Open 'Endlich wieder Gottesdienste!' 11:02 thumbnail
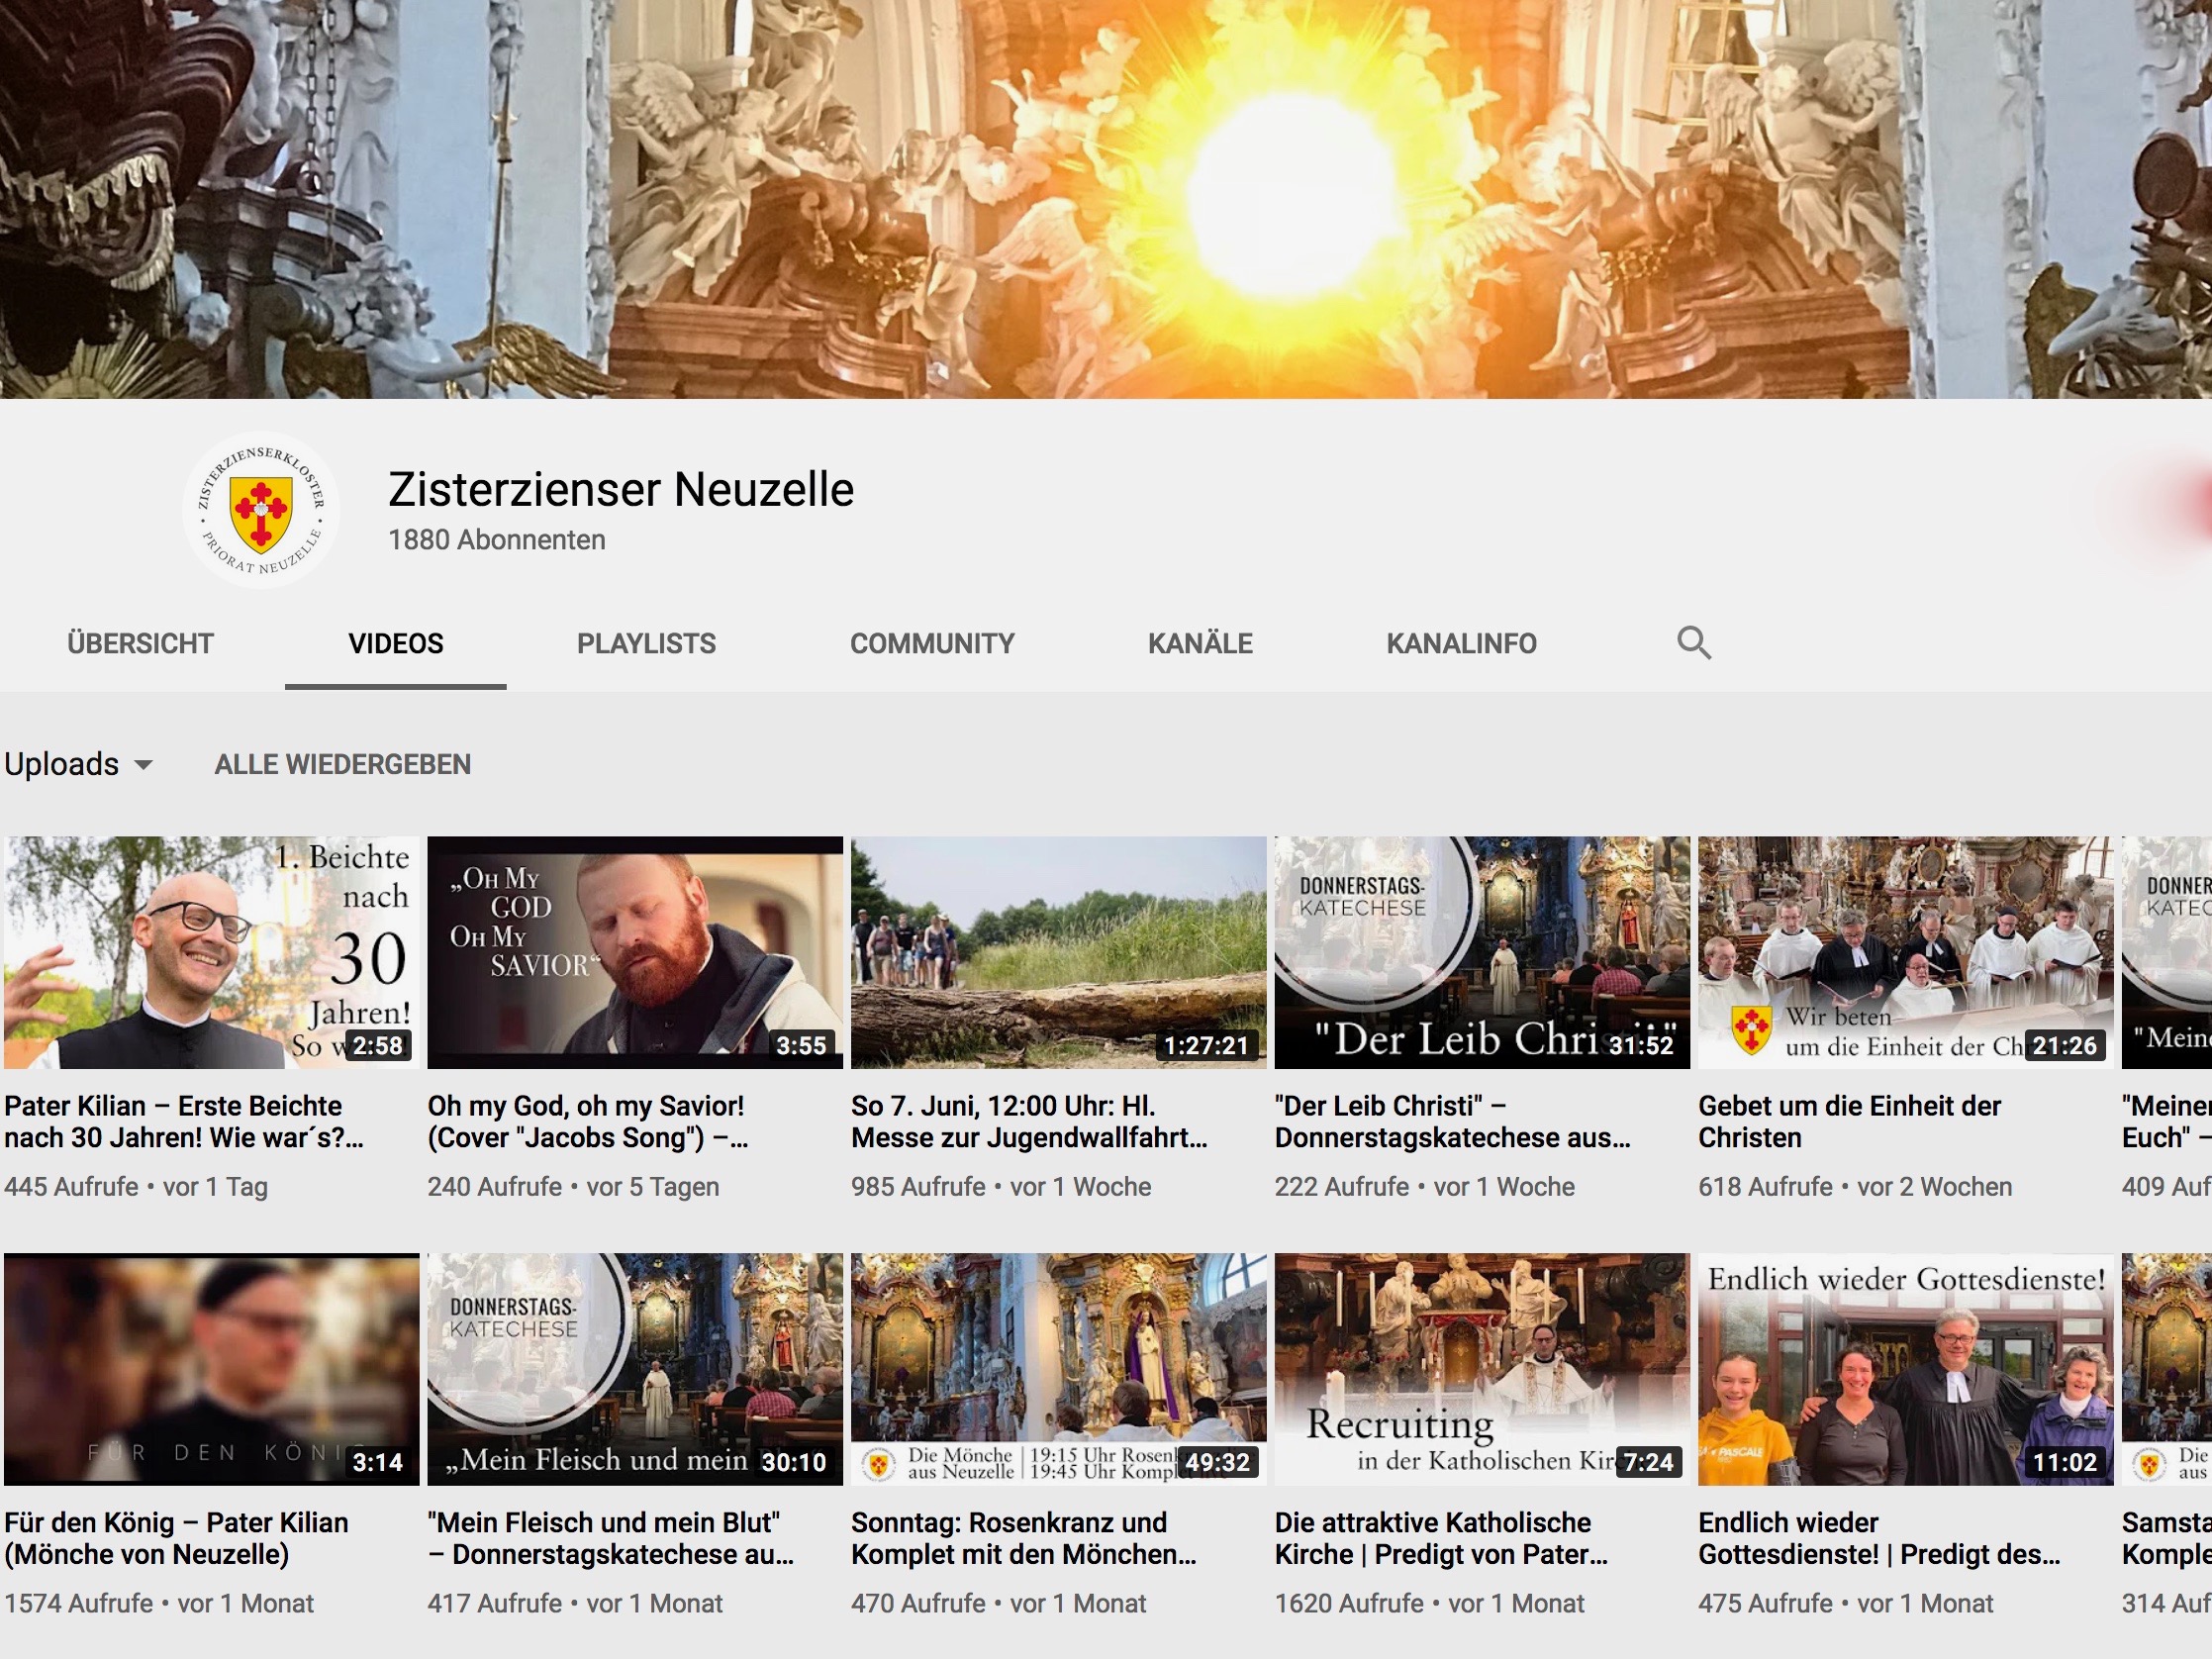Screen dimensions: 2212x1659 tap(1906, 1369)
